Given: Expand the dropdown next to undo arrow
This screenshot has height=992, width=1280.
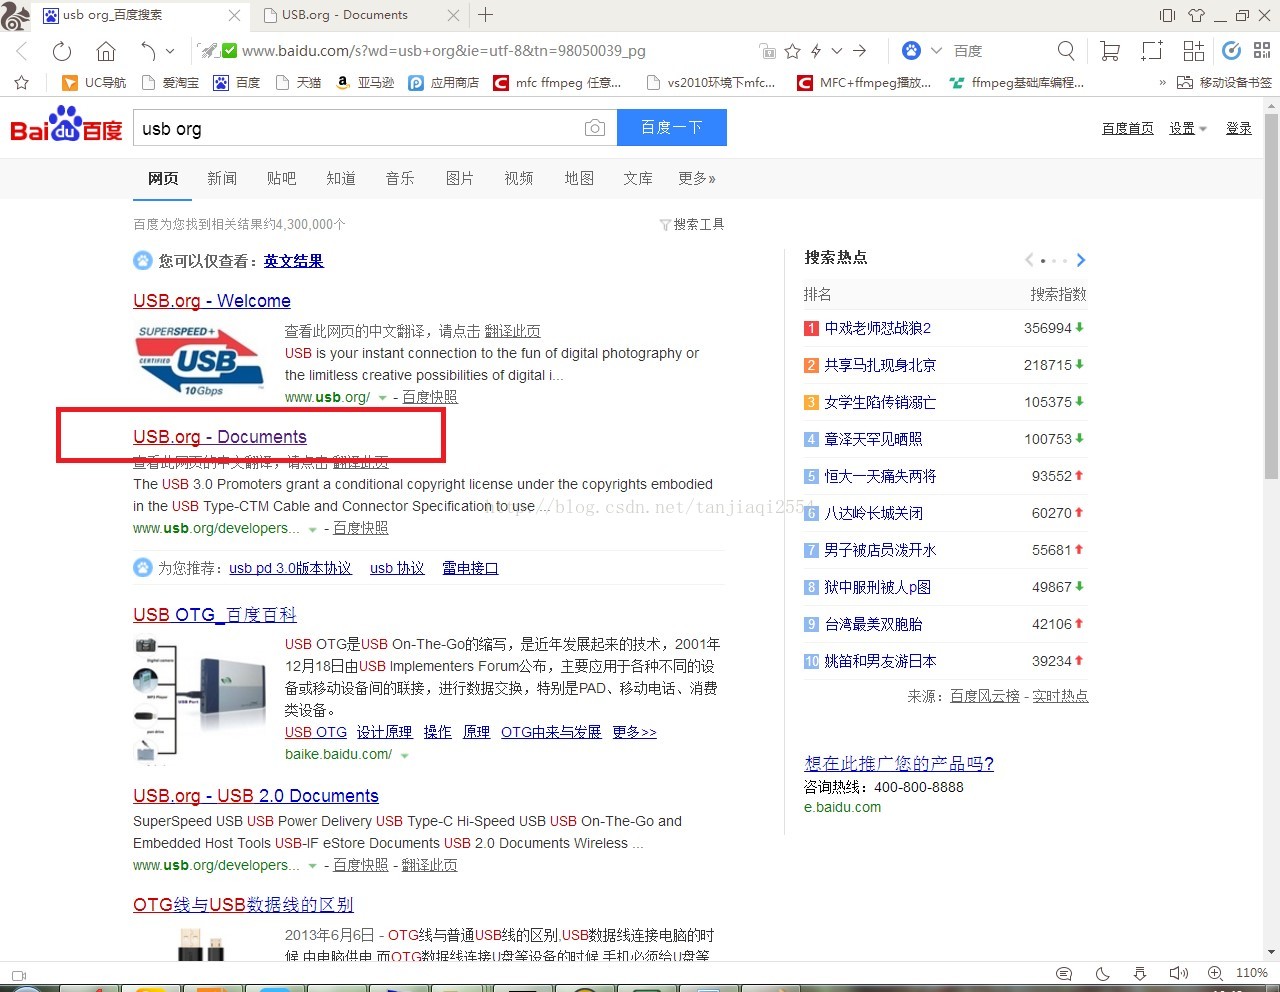Looking at the screenshot, I should tap(170, 51).
